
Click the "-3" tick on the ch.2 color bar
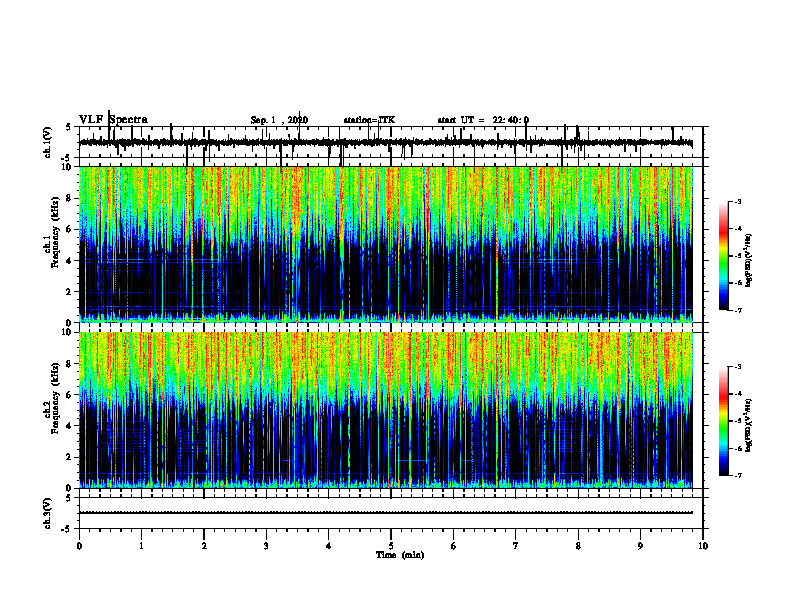click(x=738, y=367)
